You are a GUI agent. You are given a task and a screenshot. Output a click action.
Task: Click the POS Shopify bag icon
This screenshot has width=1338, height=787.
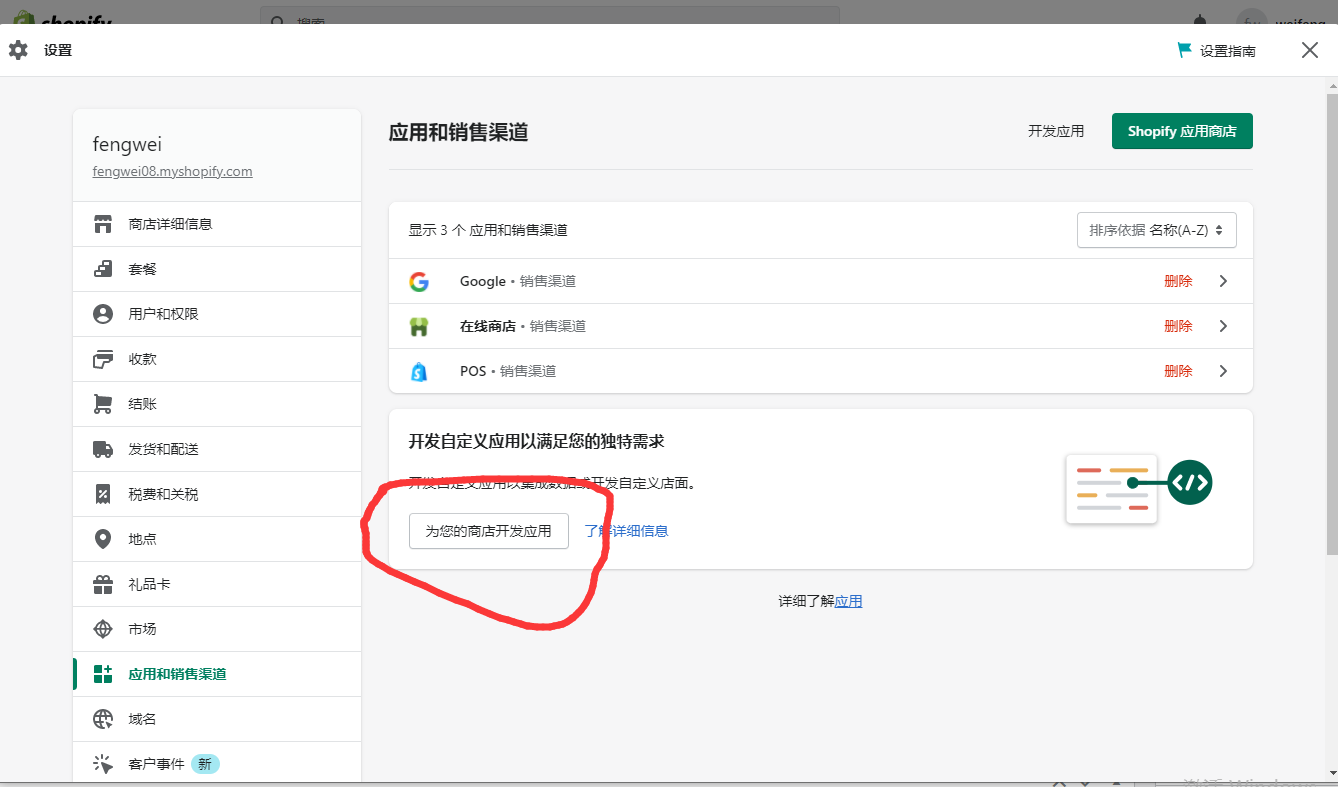[419, 372]
